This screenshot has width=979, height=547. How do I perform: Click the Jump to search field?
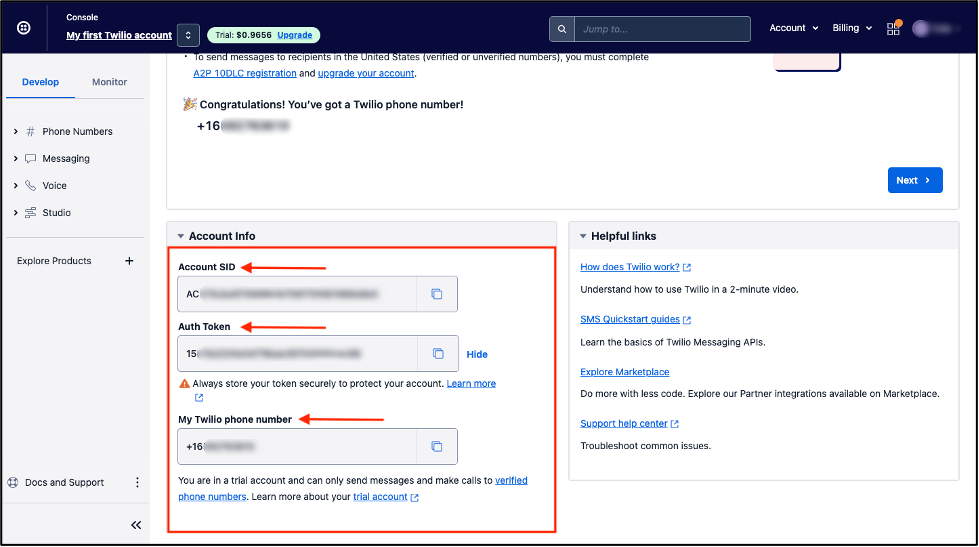(662, 29)
